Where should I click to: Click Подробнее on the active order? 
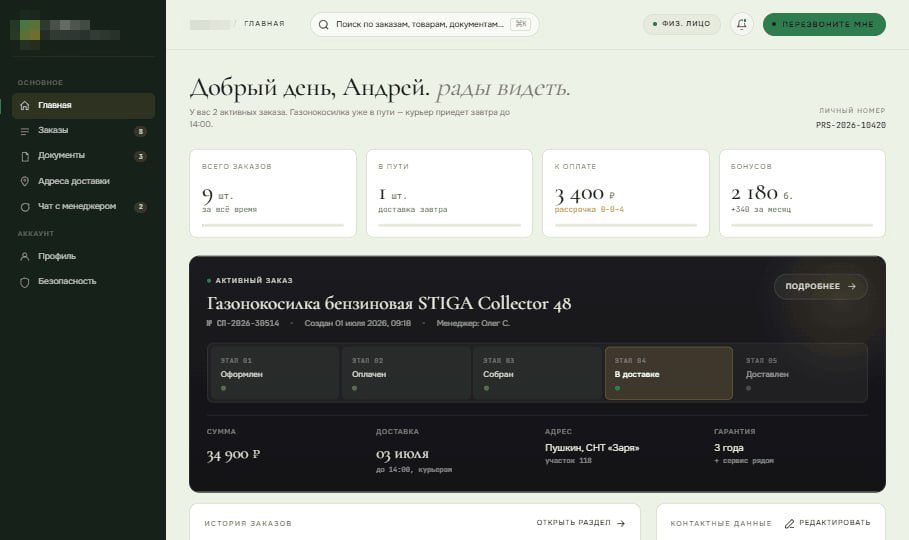coord(820,287)
